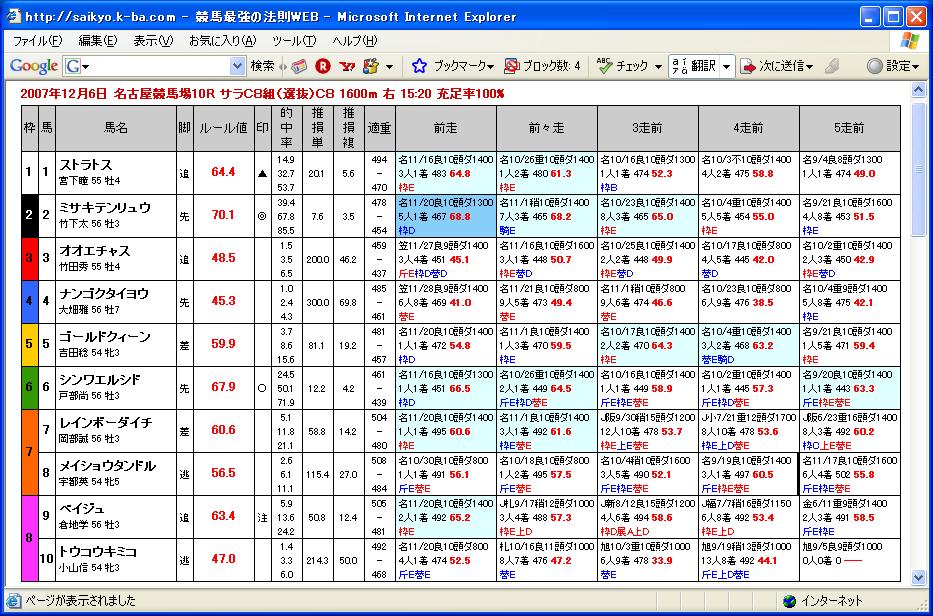The width and height of the screenshot is (933, 616).
Task: Click the red frame 3 color cell
Action: click(29, 259)
